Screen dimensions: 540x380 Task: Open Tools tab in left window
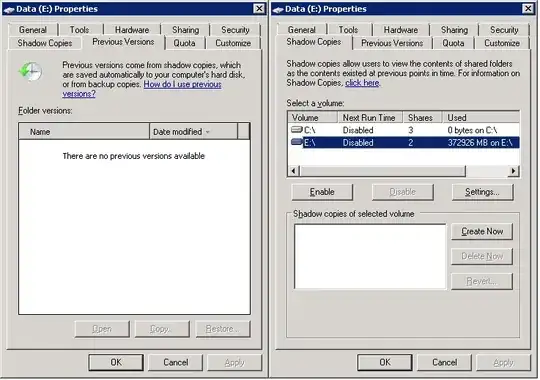tap(79, 30)
